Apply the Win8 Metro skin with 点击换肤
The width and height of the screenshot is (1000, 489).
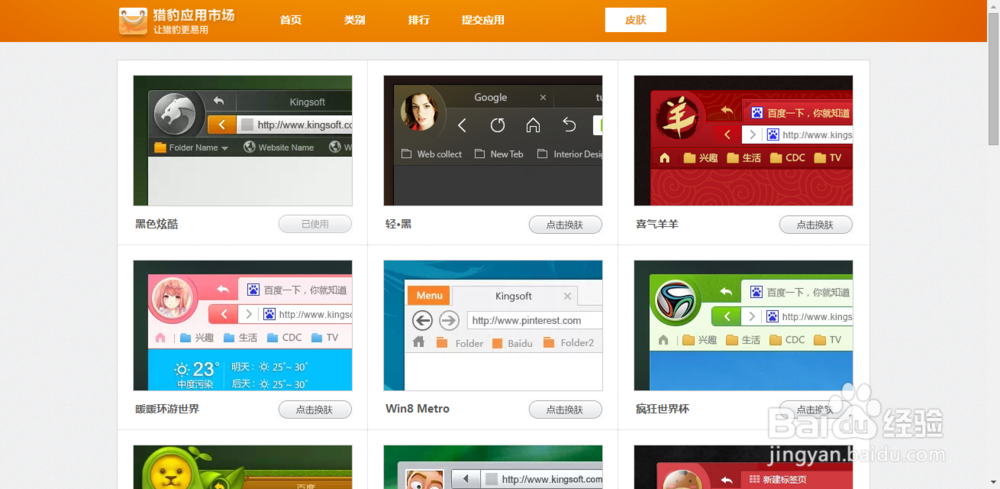(565, 409)
